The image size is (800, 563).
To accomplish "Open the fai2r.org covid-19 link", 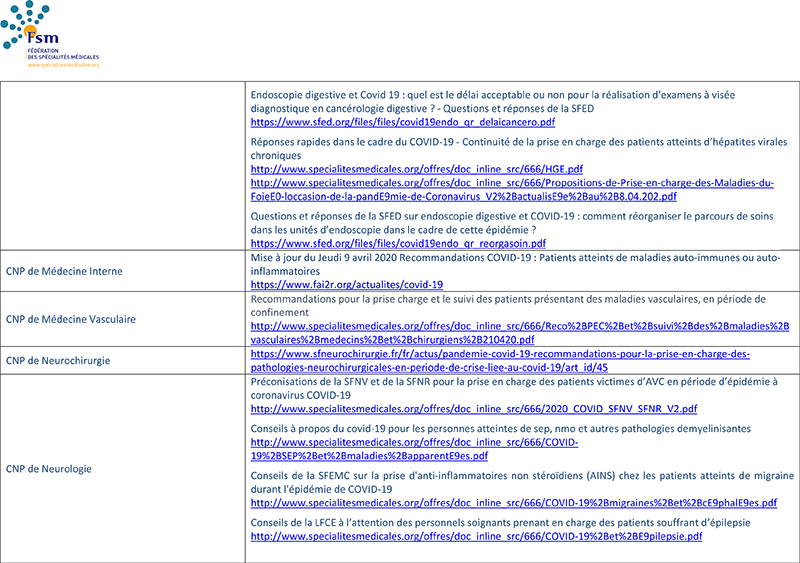I will [346, 284].
